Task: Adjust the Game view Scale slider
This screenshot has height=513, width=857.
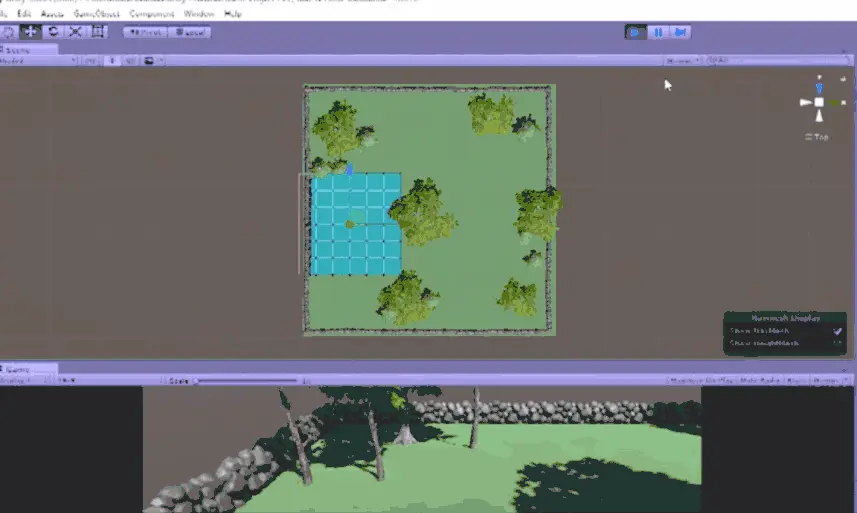Action: [x=247, y=381]
